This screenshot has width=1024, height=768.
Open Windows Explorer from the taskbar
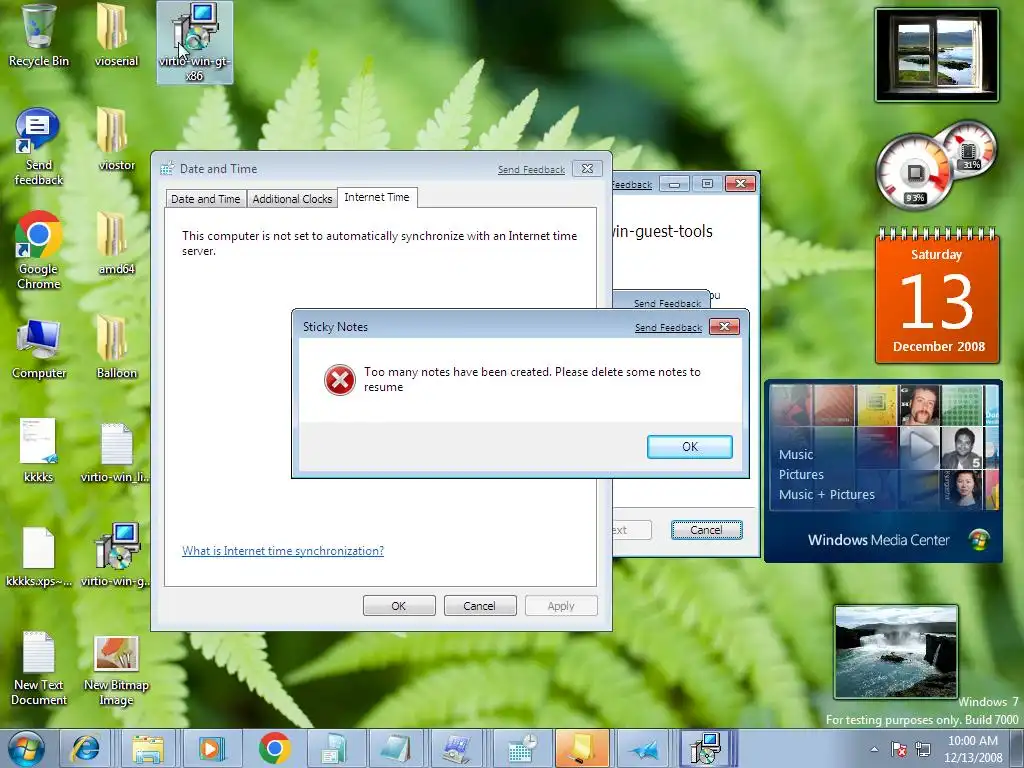point(148,748)
